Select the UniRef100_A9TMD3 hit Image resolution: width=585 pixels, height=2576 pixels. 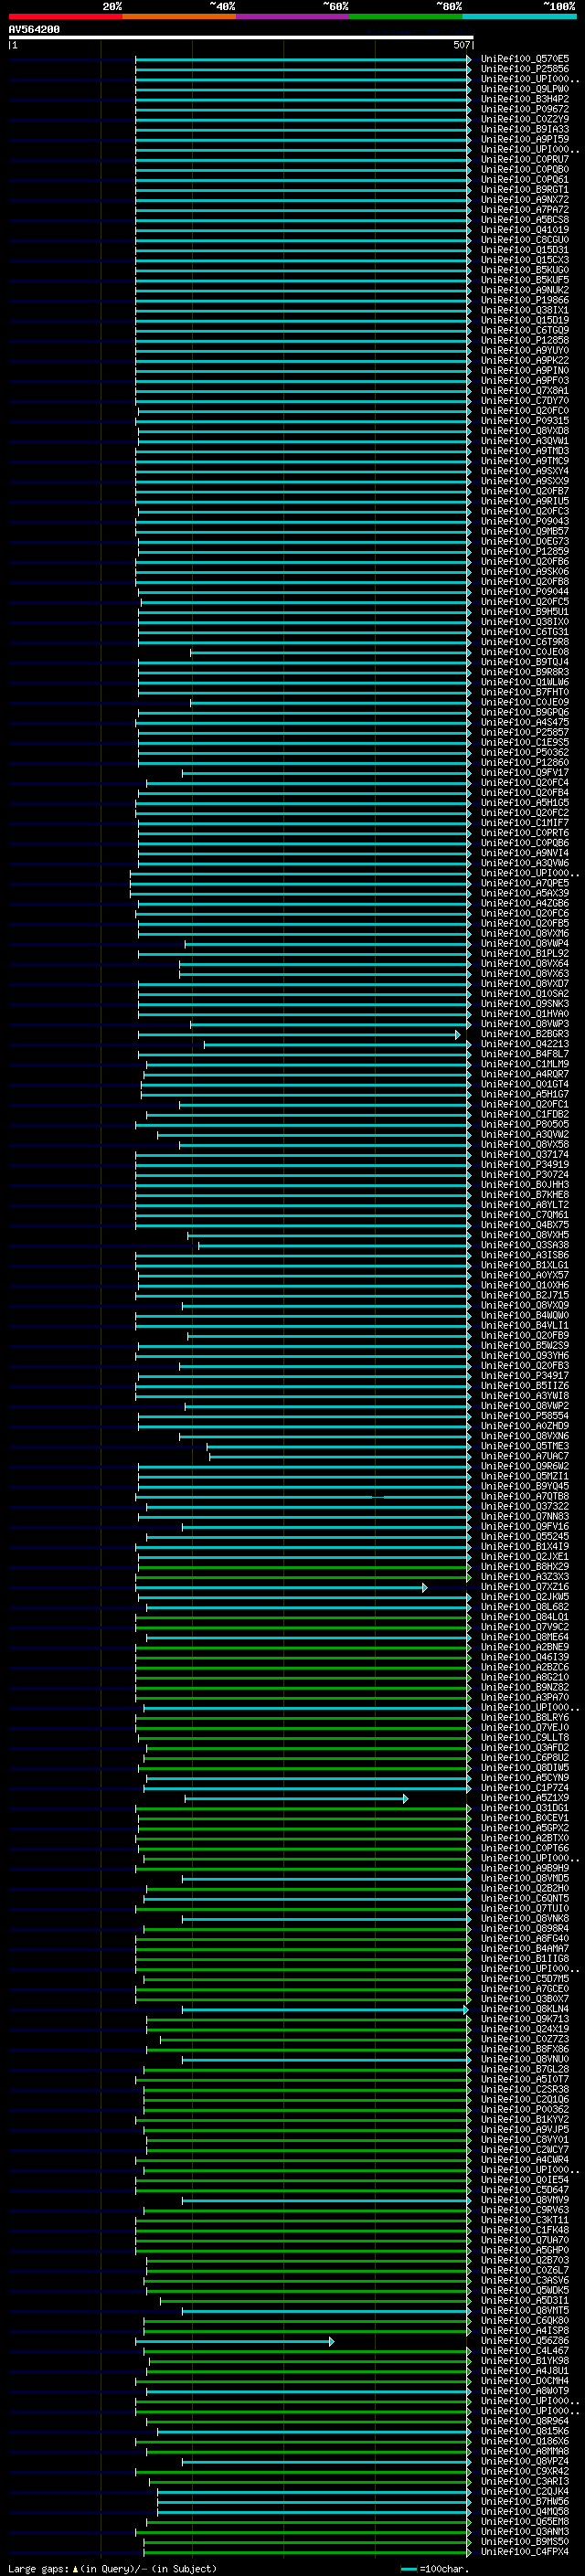525,451
